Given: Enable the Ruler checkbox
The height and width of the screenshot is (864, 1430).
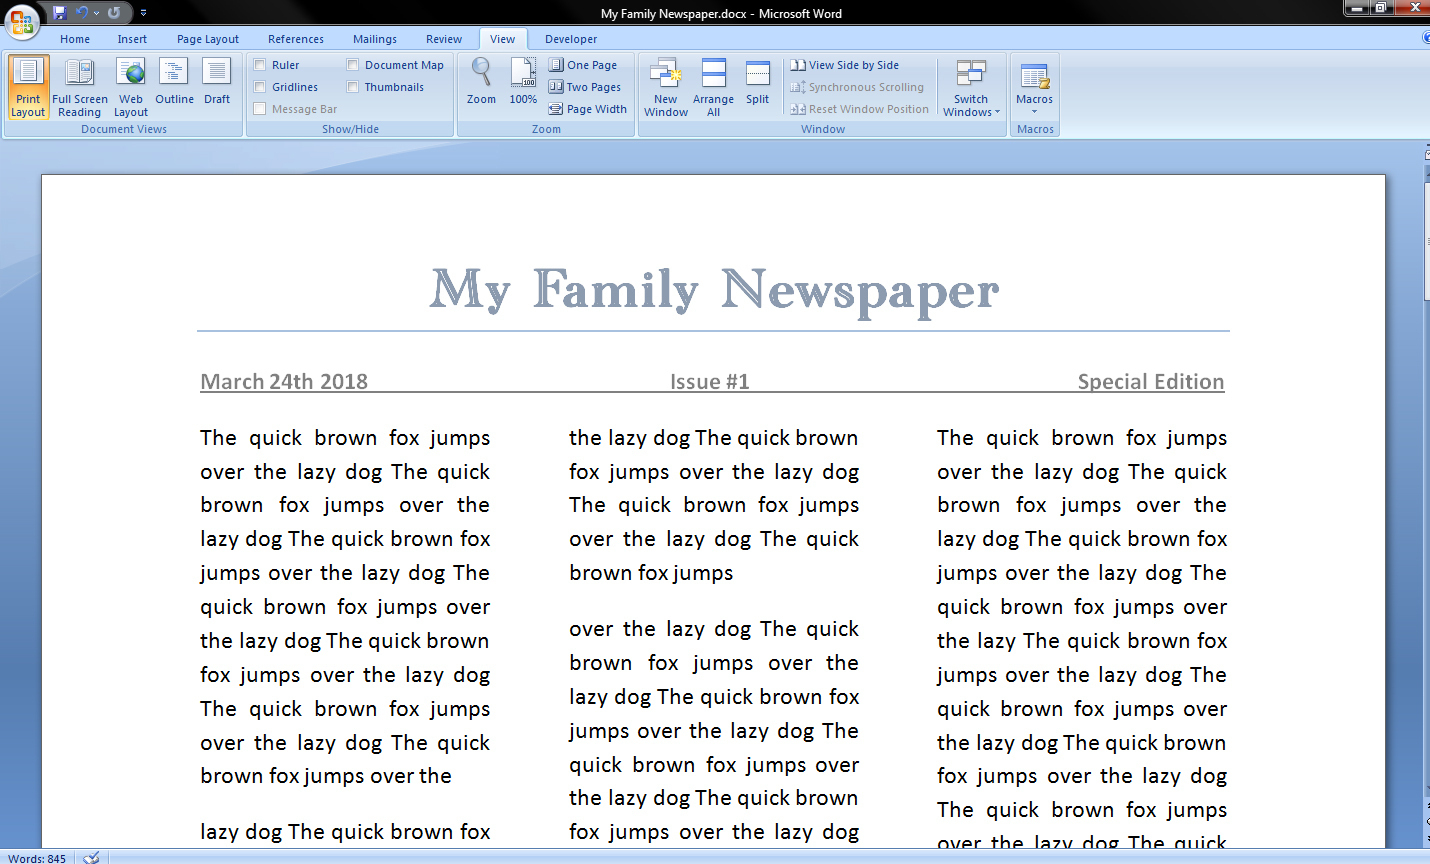Looking at the screenshot, I should click(260, 65).
